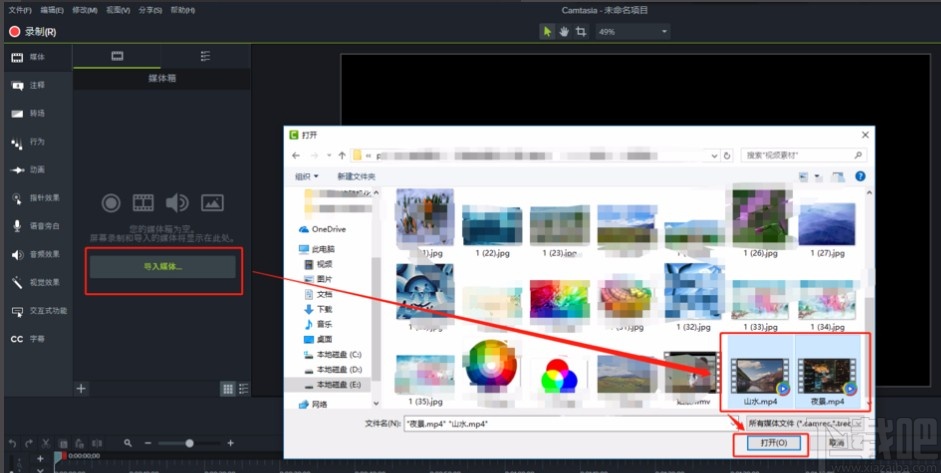This screenshot has height=473, width=941.
Task: Click the refresh icon beside address bar
Action: (727, 155)
